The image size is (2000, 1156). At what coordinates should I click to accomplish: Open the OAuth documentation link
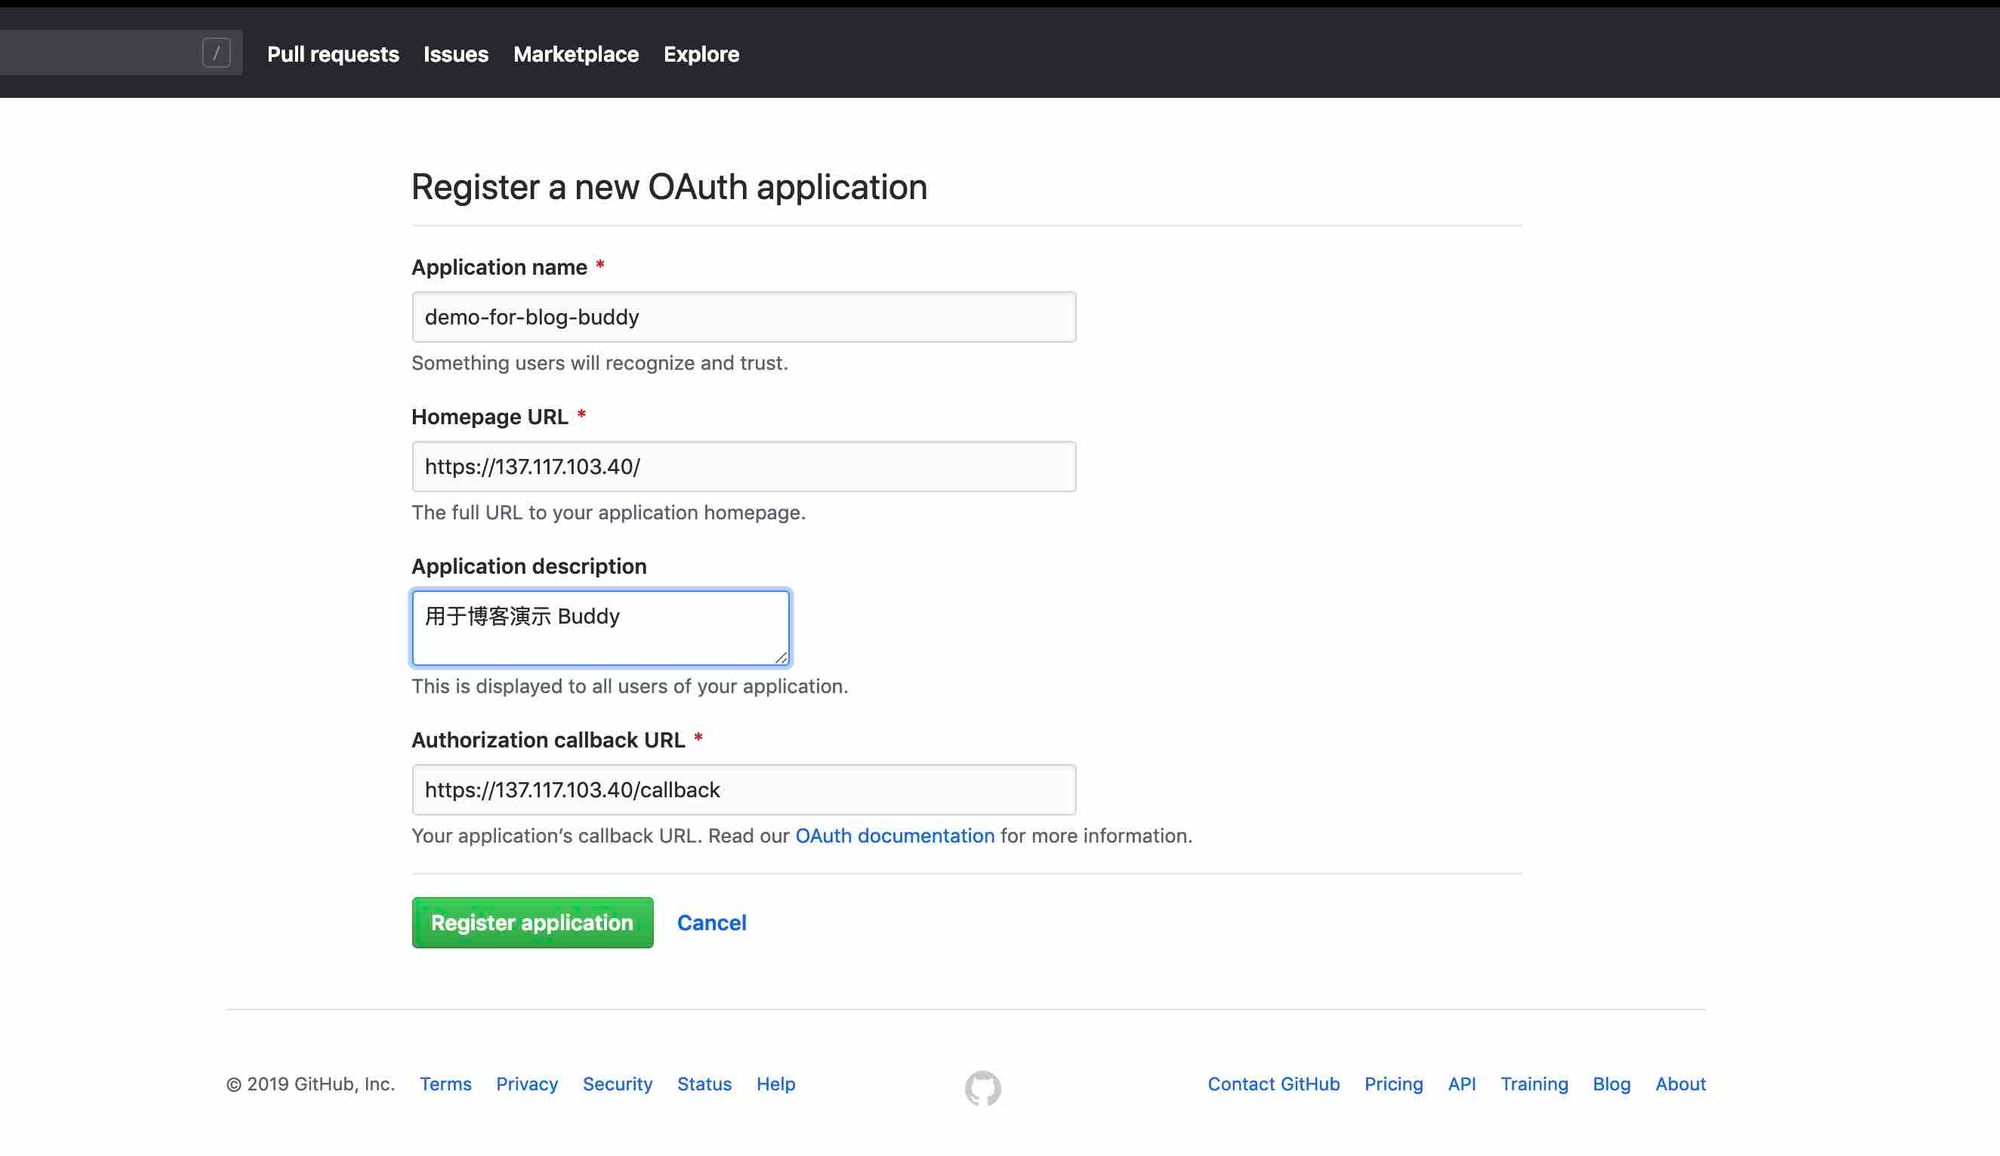[894, 836]
